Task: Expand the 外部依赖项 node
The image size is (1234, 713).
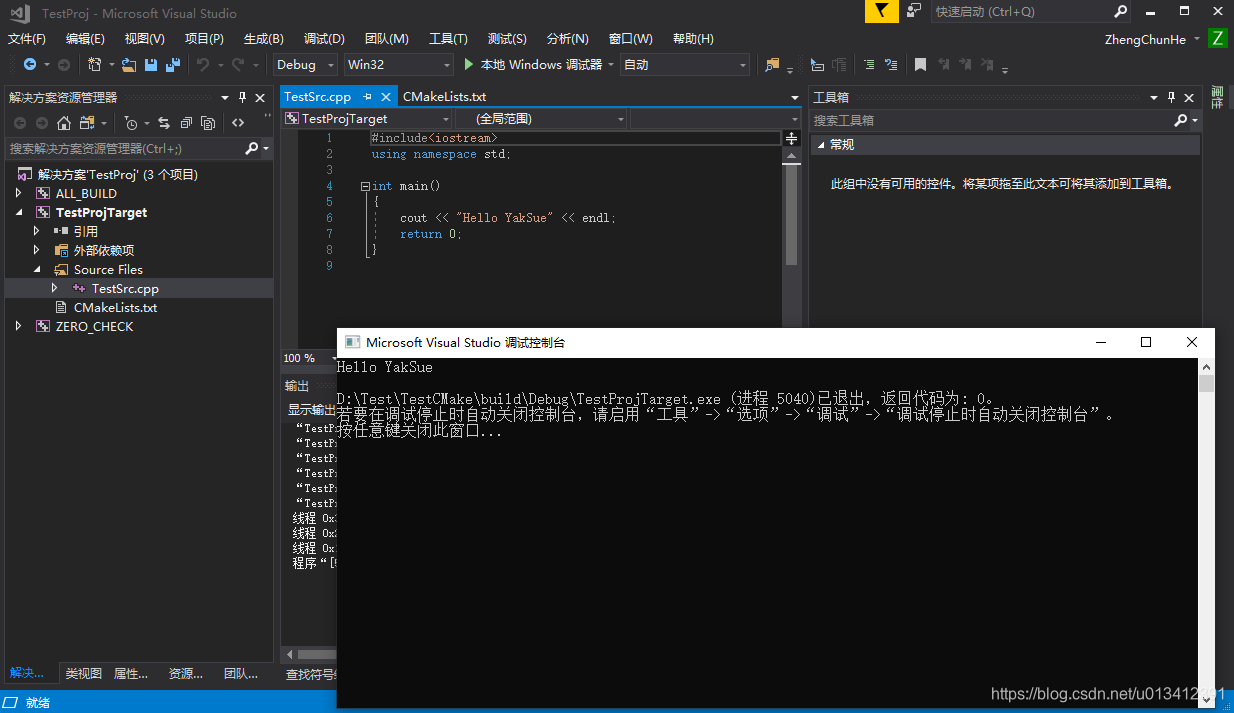Action: (37, 251)
